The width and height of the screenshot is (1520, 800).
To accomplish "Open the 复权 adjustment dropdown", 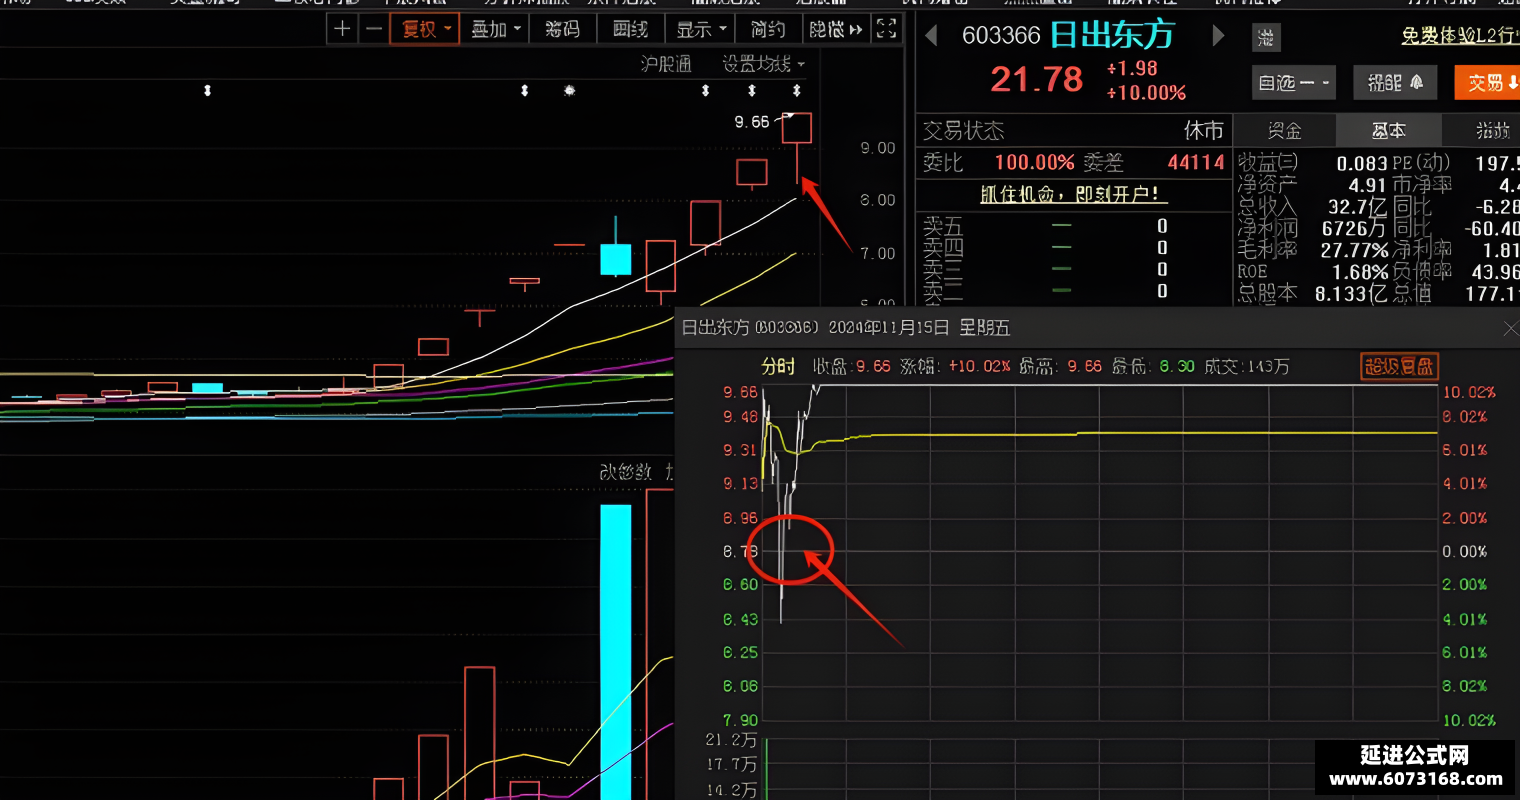I will tap(424, 29).
